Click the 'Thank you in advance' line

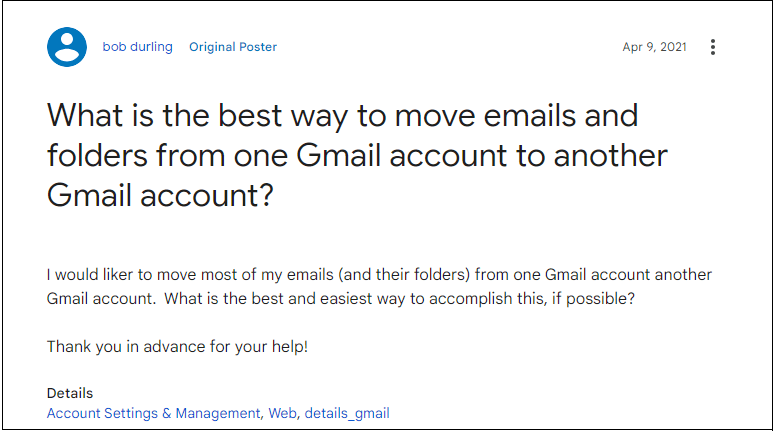click(x=177, y=346)
